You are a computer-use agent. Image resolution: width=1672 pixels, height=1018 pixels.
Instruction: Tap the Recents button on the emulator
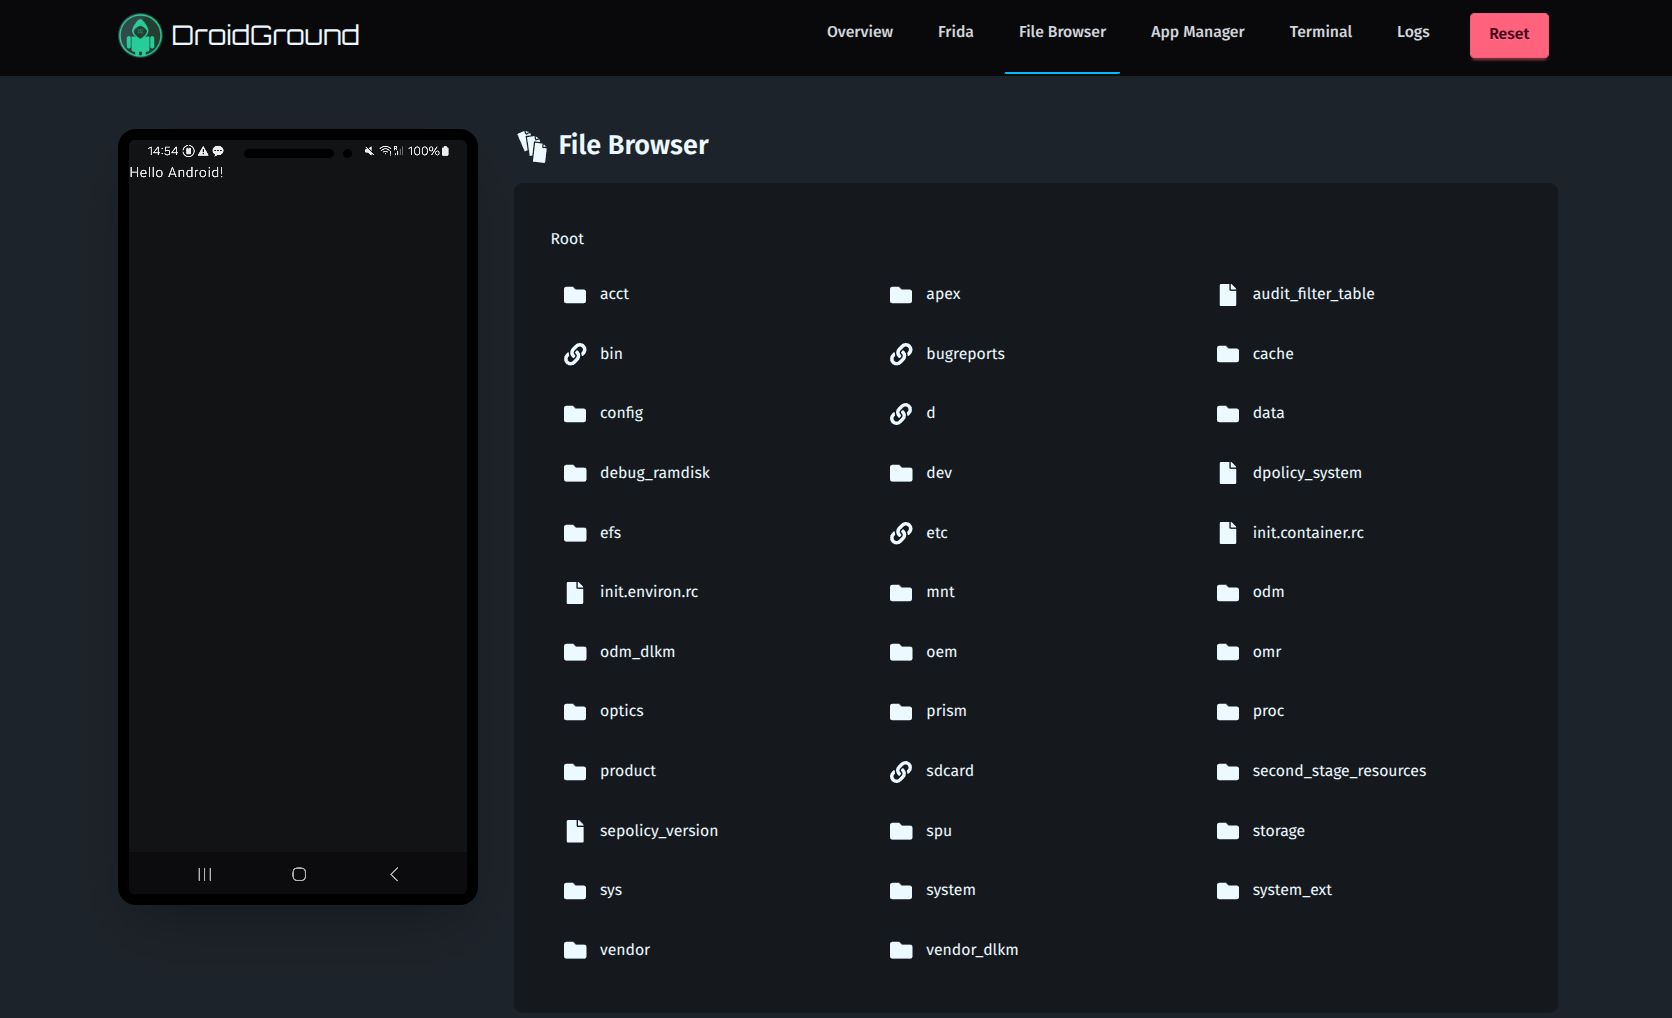click(204, 873)
